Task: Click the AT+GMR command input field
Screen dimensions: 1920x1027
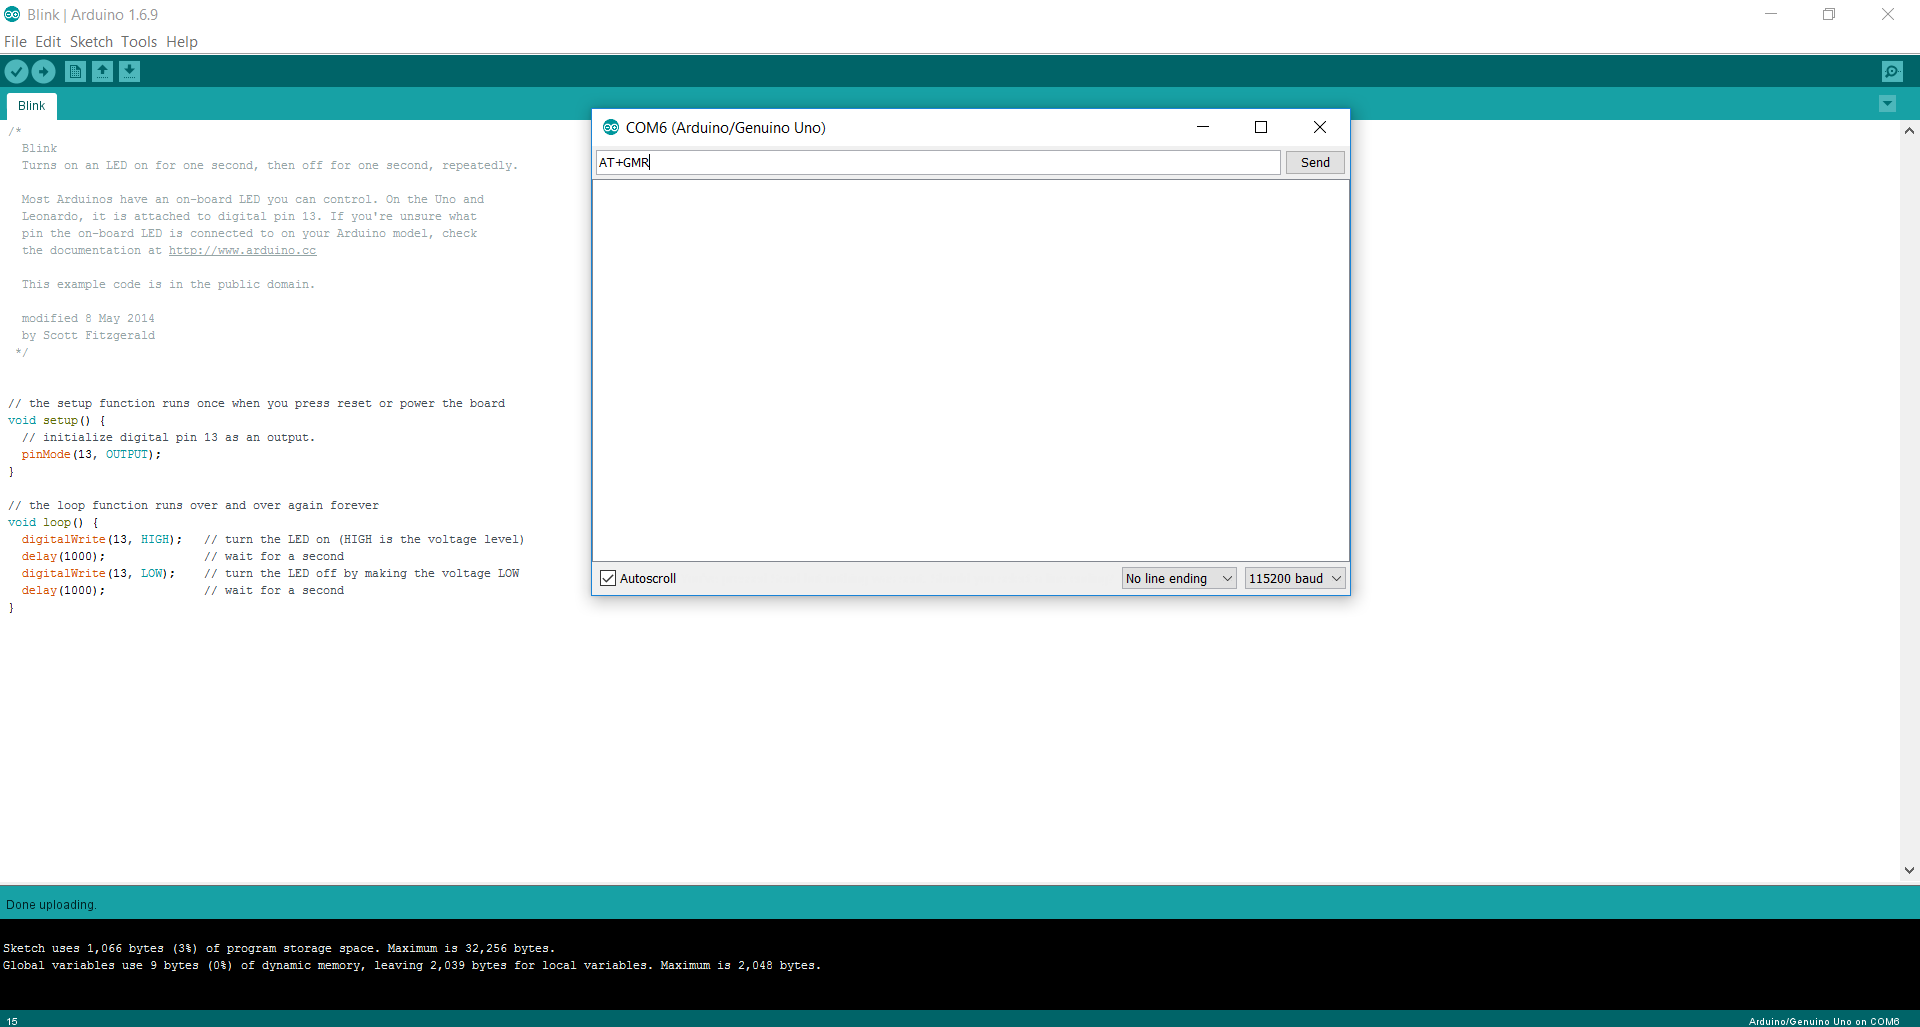Action: coord(937,162)
